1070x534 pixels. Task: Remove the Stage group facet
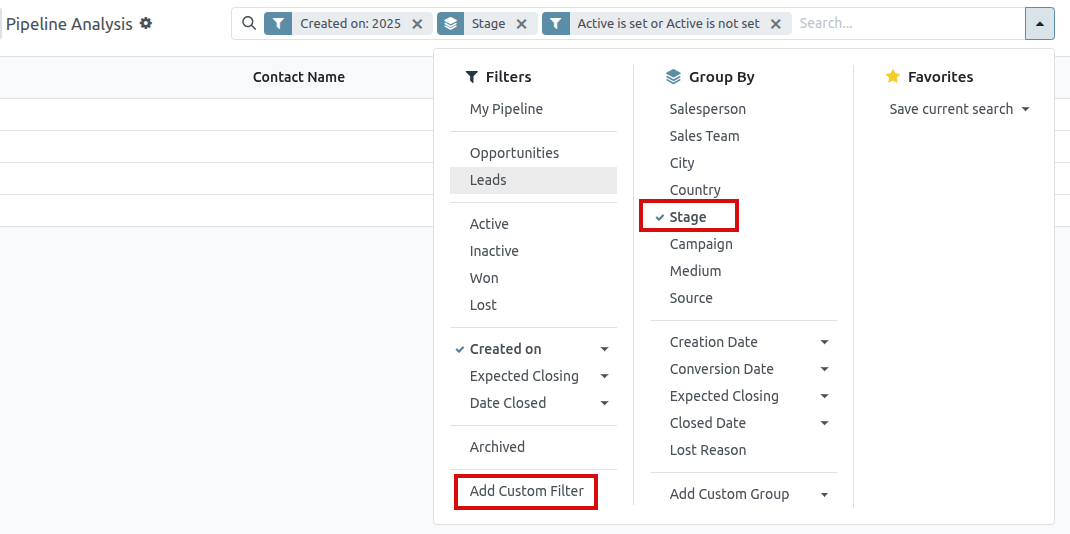(521, 24)
